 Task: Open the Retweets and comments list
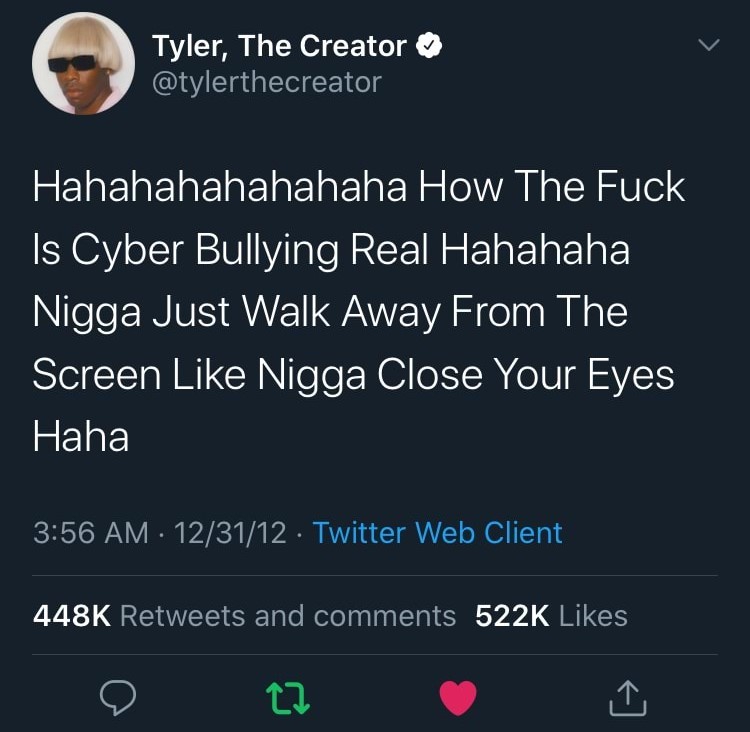(288, 615)
